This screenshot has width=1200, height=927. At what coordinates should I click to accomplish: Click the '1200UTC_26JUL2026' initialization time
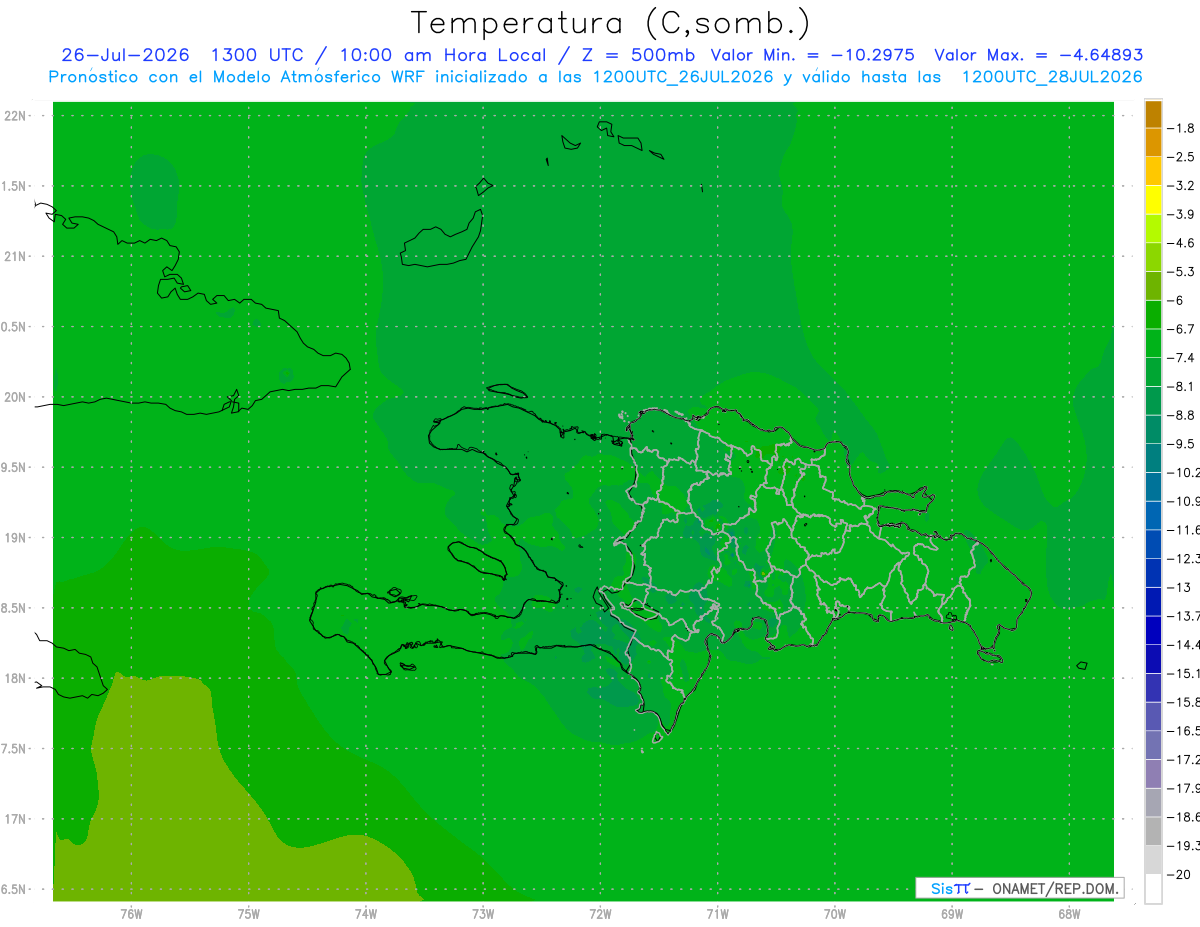pyautogui.click(x=683, y=77)
